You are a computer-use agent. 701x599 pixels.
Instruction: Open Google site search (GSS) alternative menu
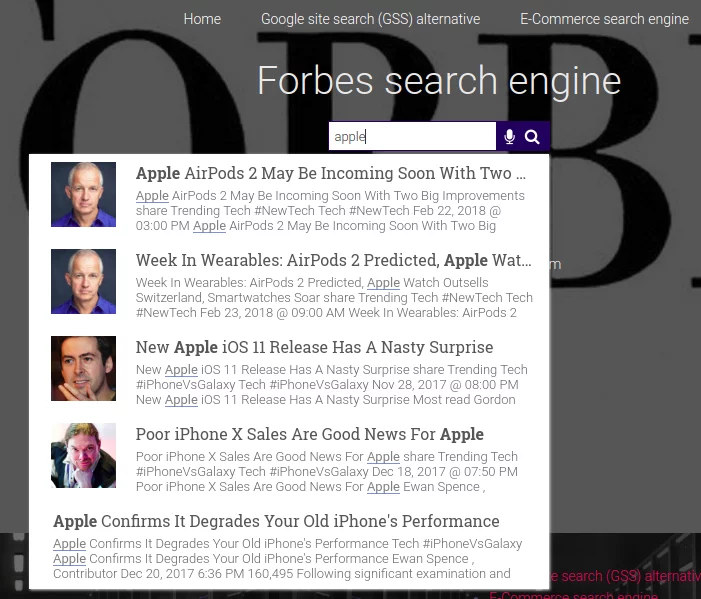pyautogui.click(x=370, y=19)
